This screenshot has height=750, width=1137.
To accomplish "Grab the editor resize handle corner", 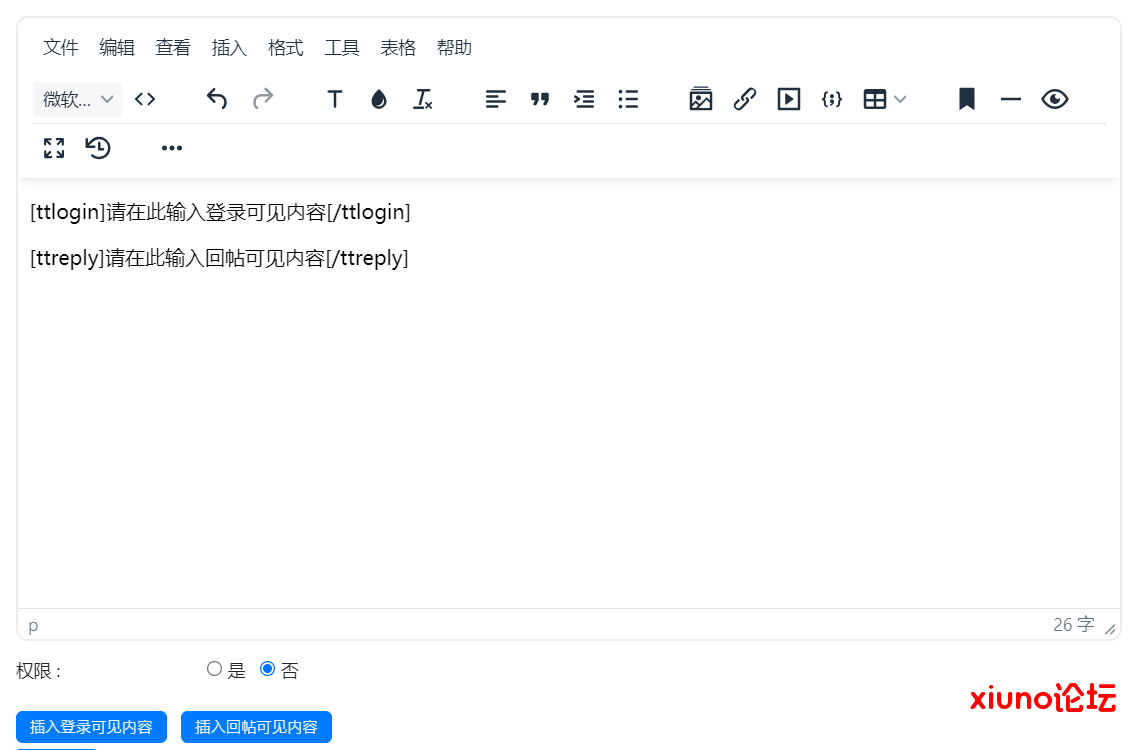I will [1110, 628].
